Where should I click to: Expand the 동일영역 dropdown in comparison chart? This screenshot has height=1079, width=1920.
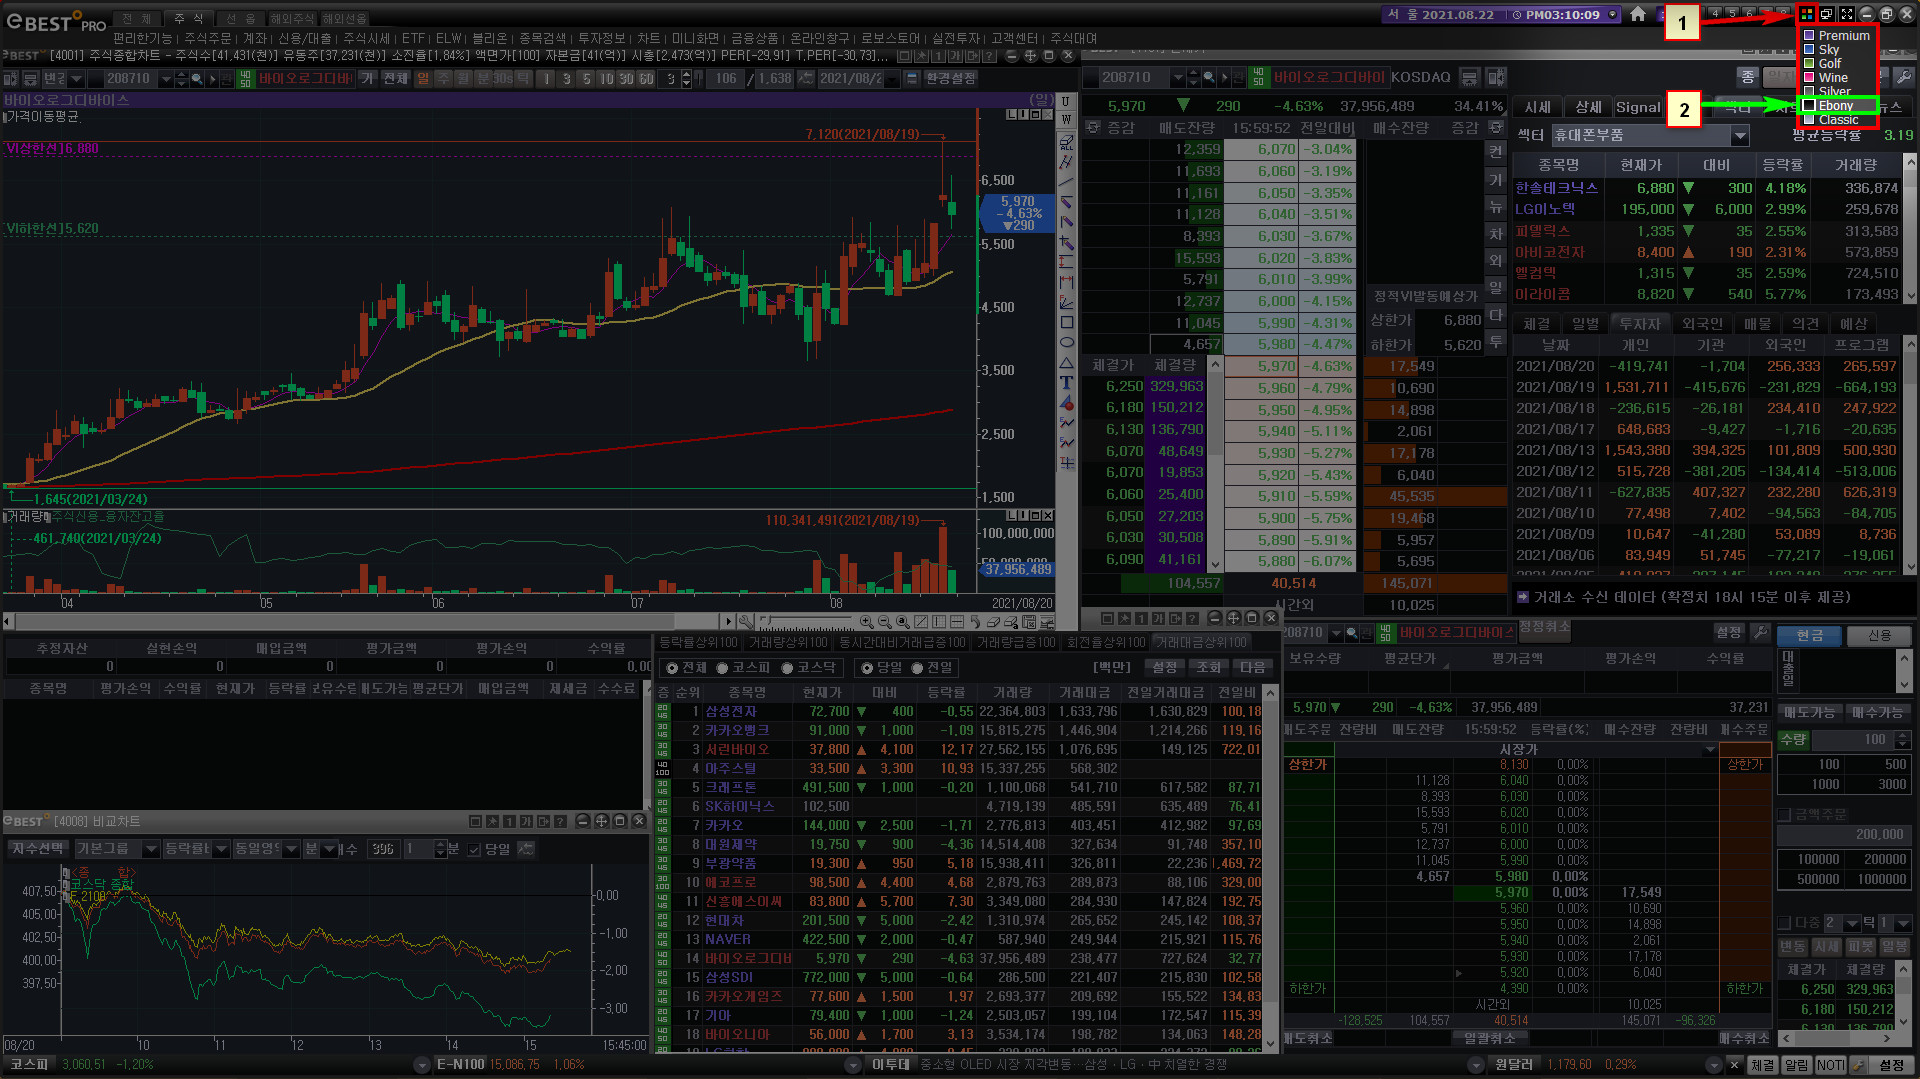291,849
